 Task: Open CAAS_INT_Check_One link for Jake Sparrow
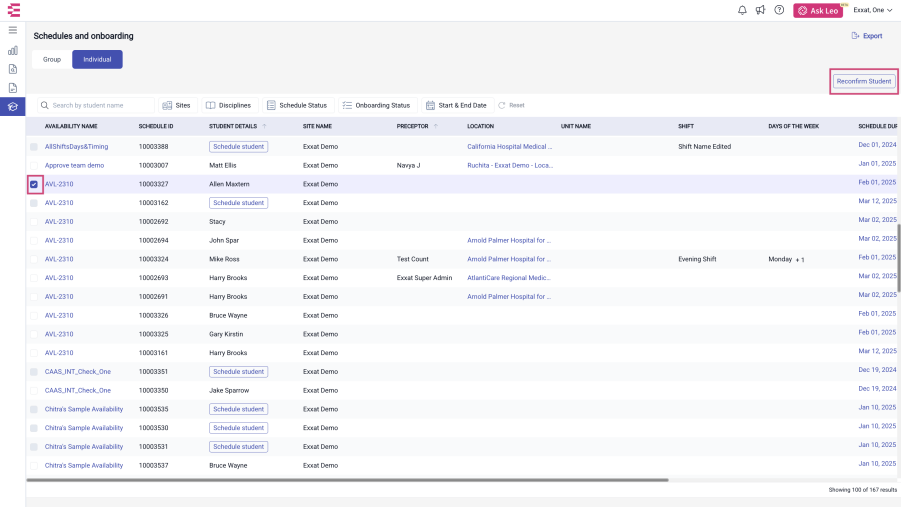tap(78, 390)
